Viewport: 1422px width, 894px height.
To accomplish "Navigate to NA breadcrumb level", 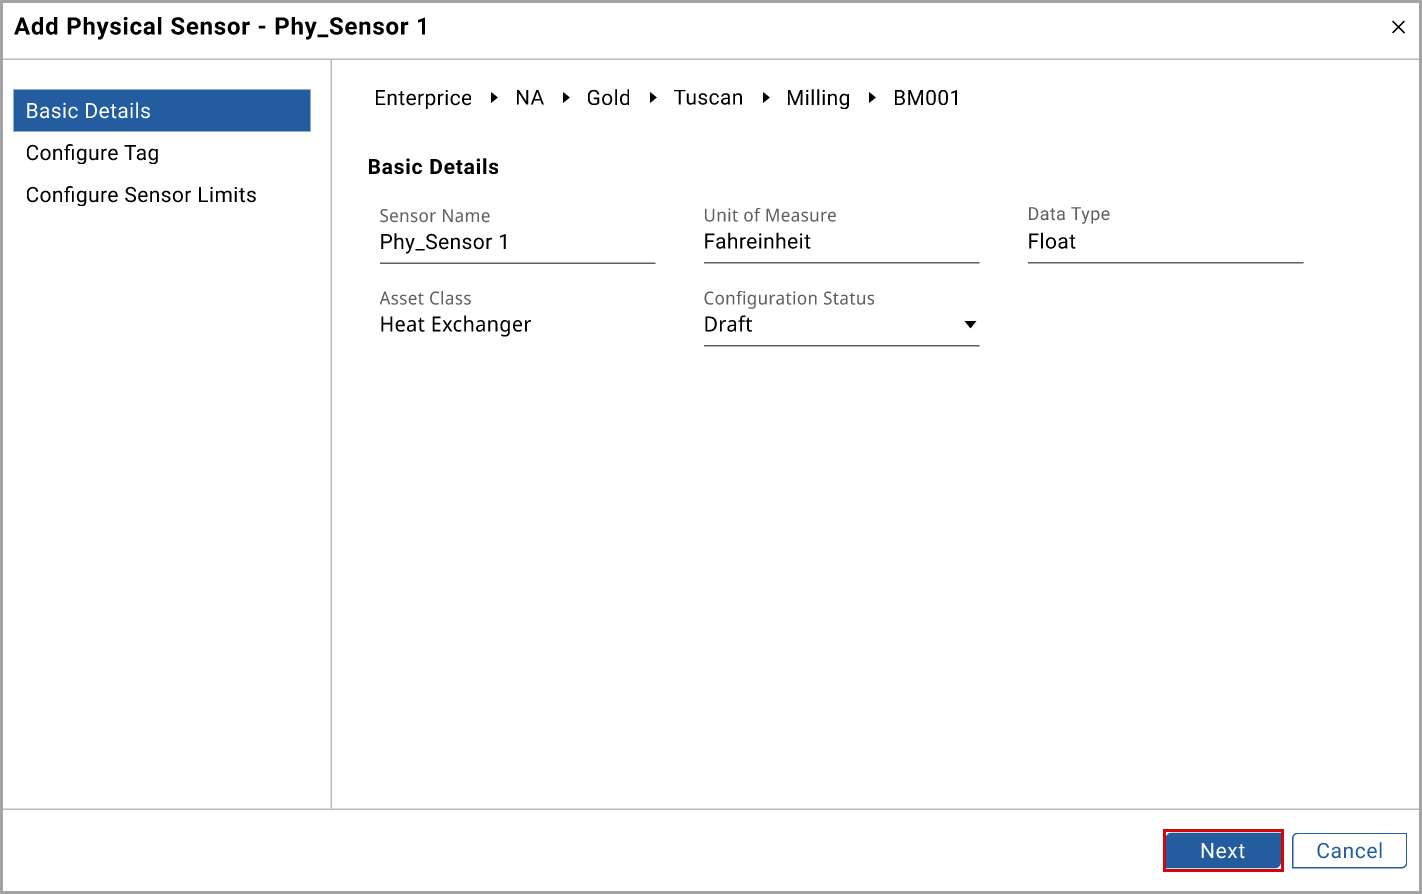I will point(529,98).
